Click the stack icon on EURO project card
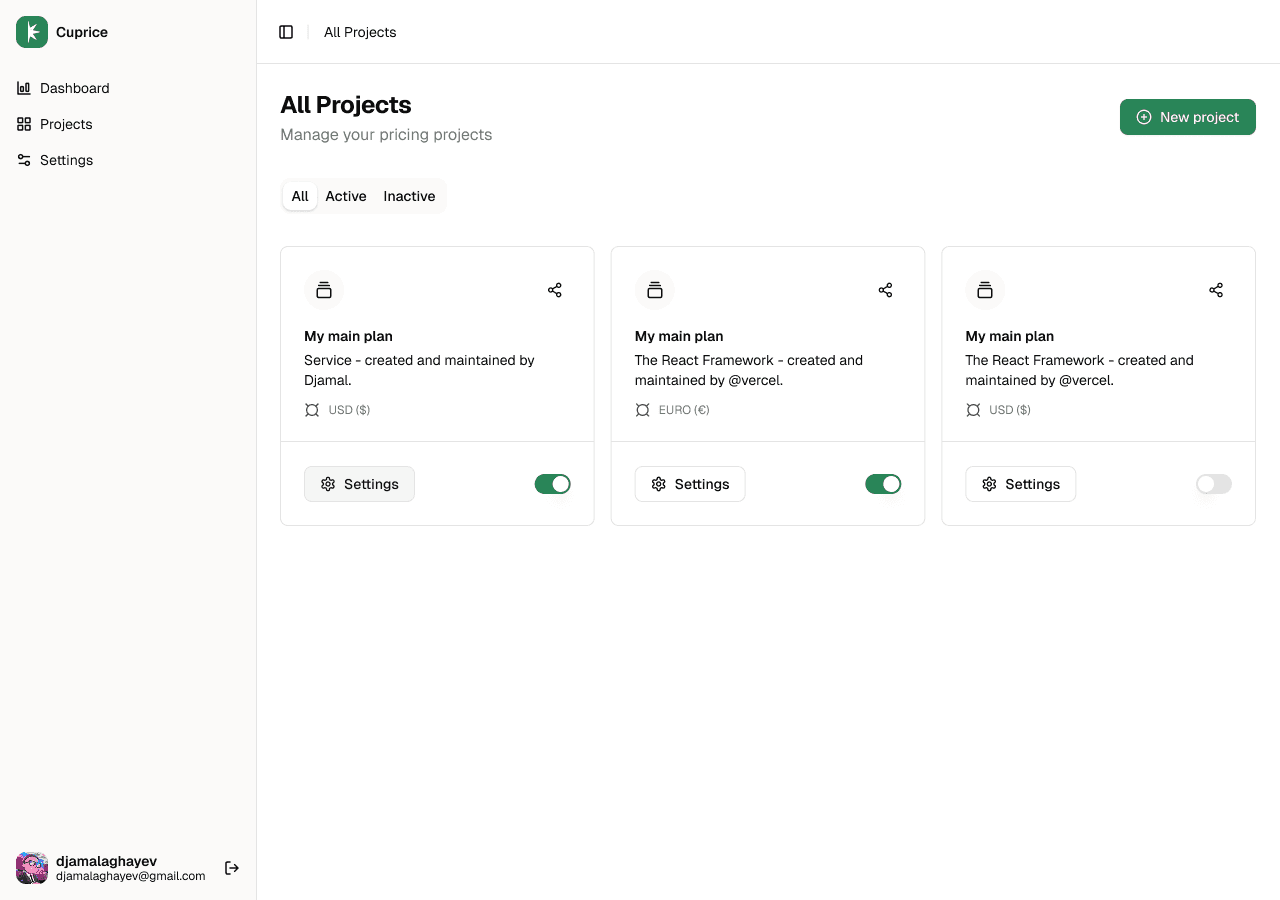Image resolution: width=1280 pixels, height=900 pixels. [655, 290]
